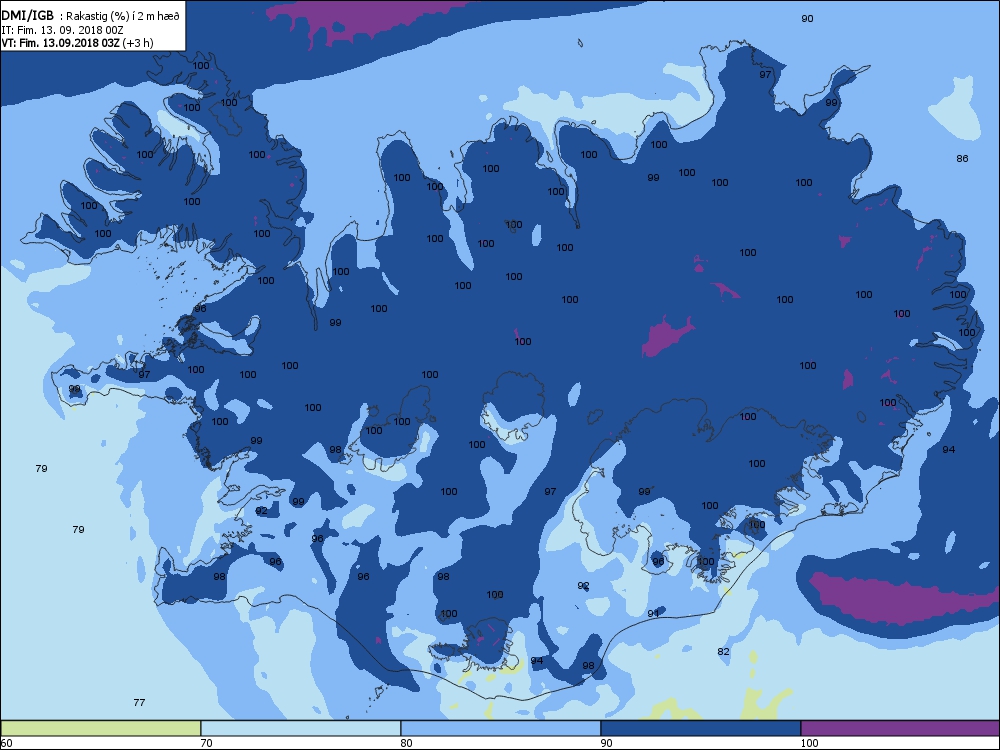Click the '100' legend scale label
This screenshot has height=750, width=1000.
[x=809, y=743]
